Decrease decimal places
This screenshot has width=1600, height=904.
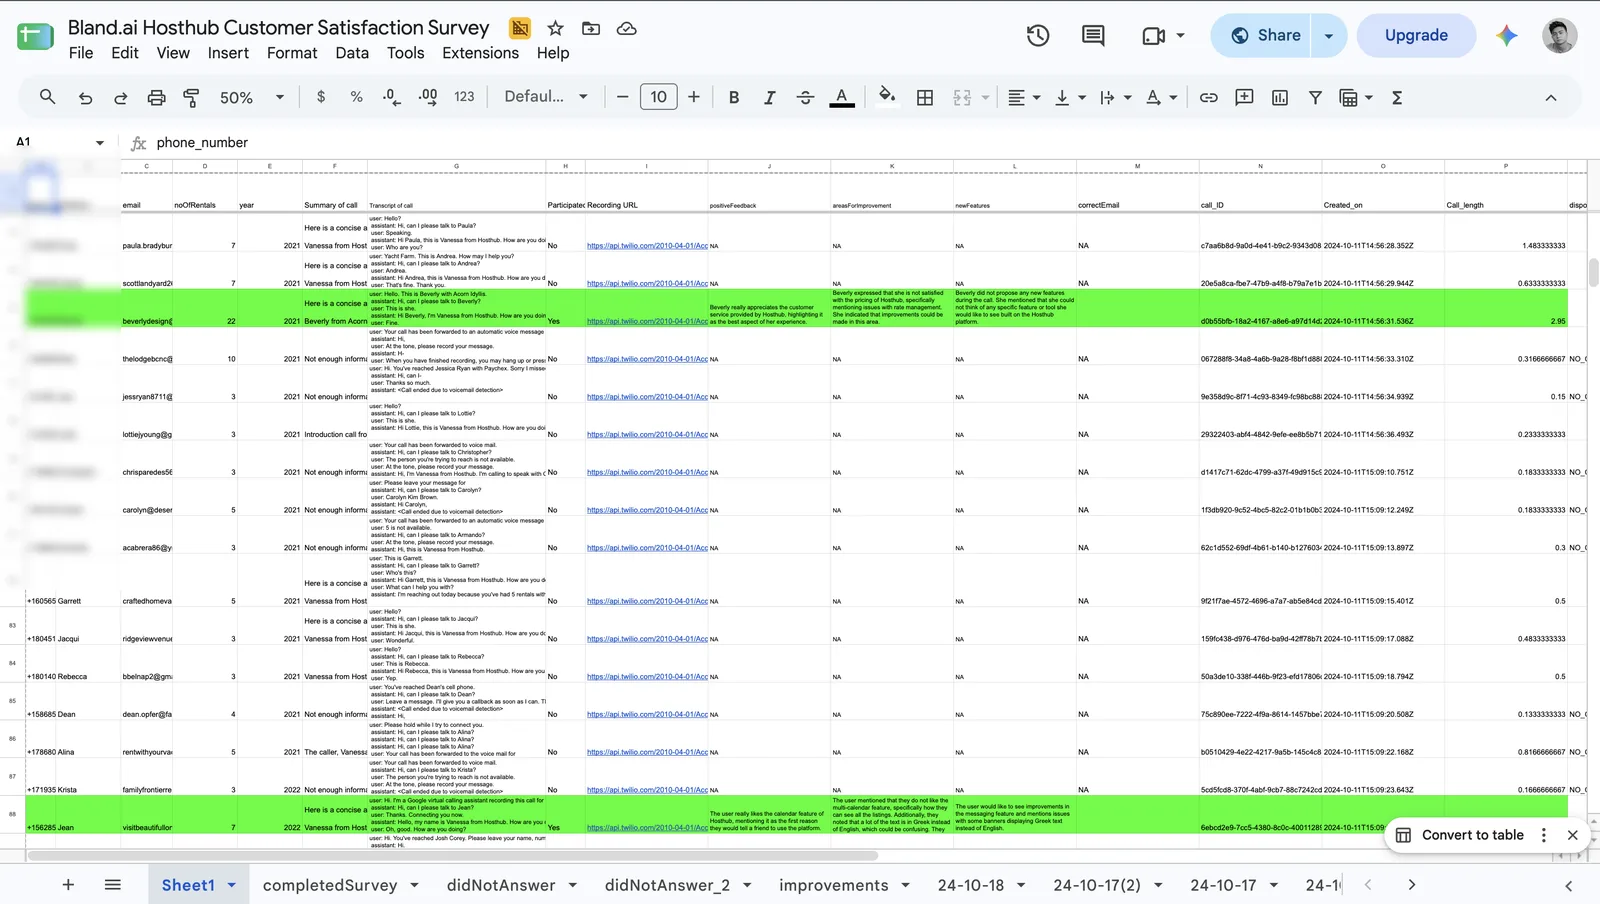tap(391, 97)
